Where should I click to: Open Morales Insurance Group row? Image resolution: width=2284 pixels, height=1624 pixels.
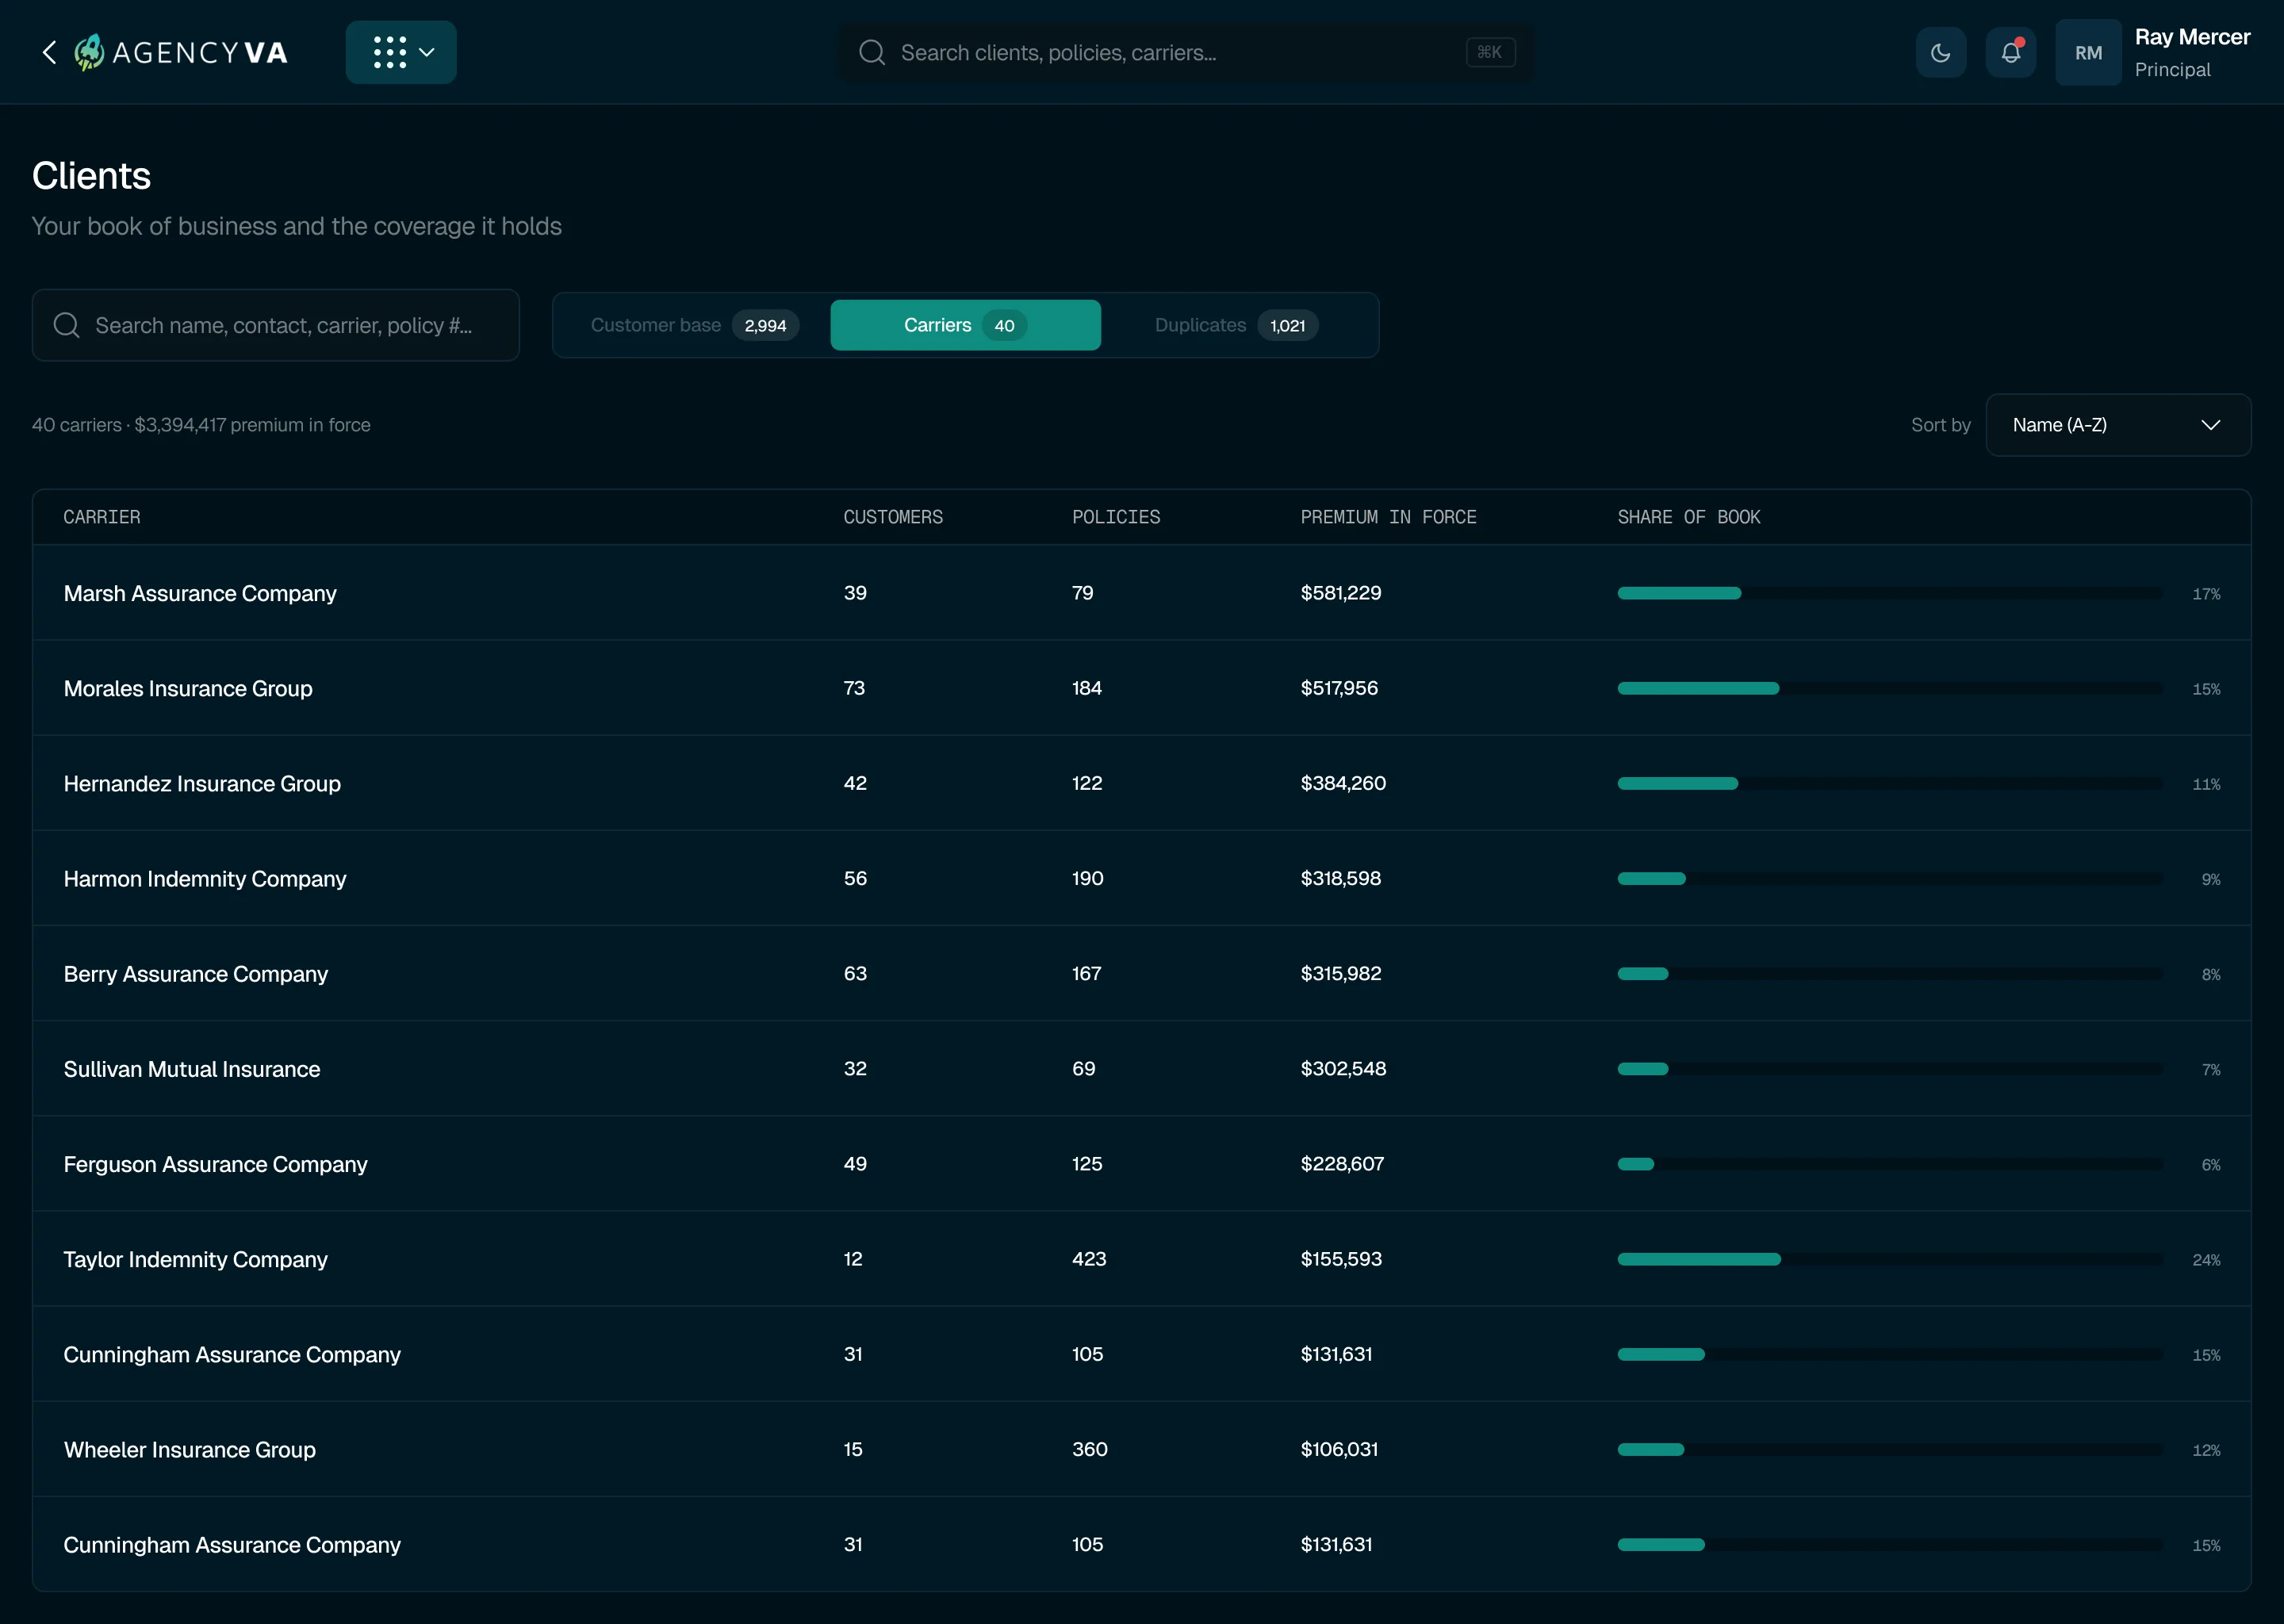click(1141, 688)
